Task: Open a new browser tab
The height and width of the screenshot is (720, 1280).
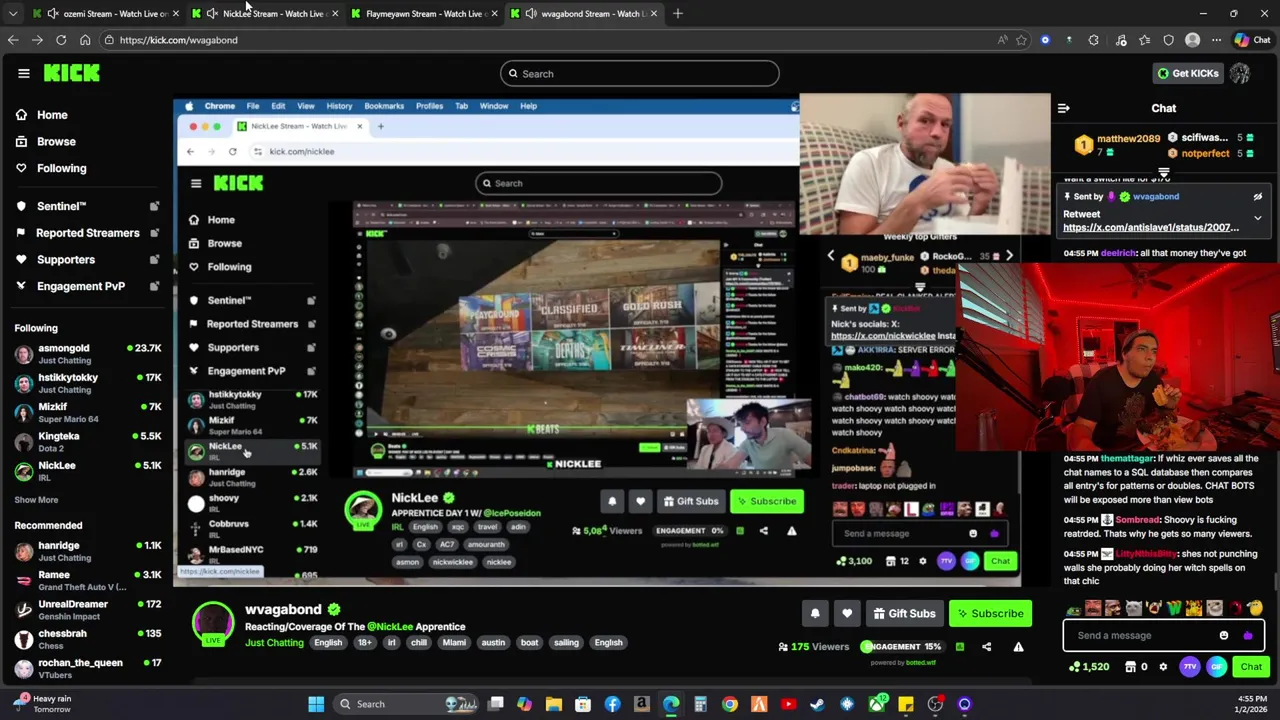Action: tap(678, 14)
